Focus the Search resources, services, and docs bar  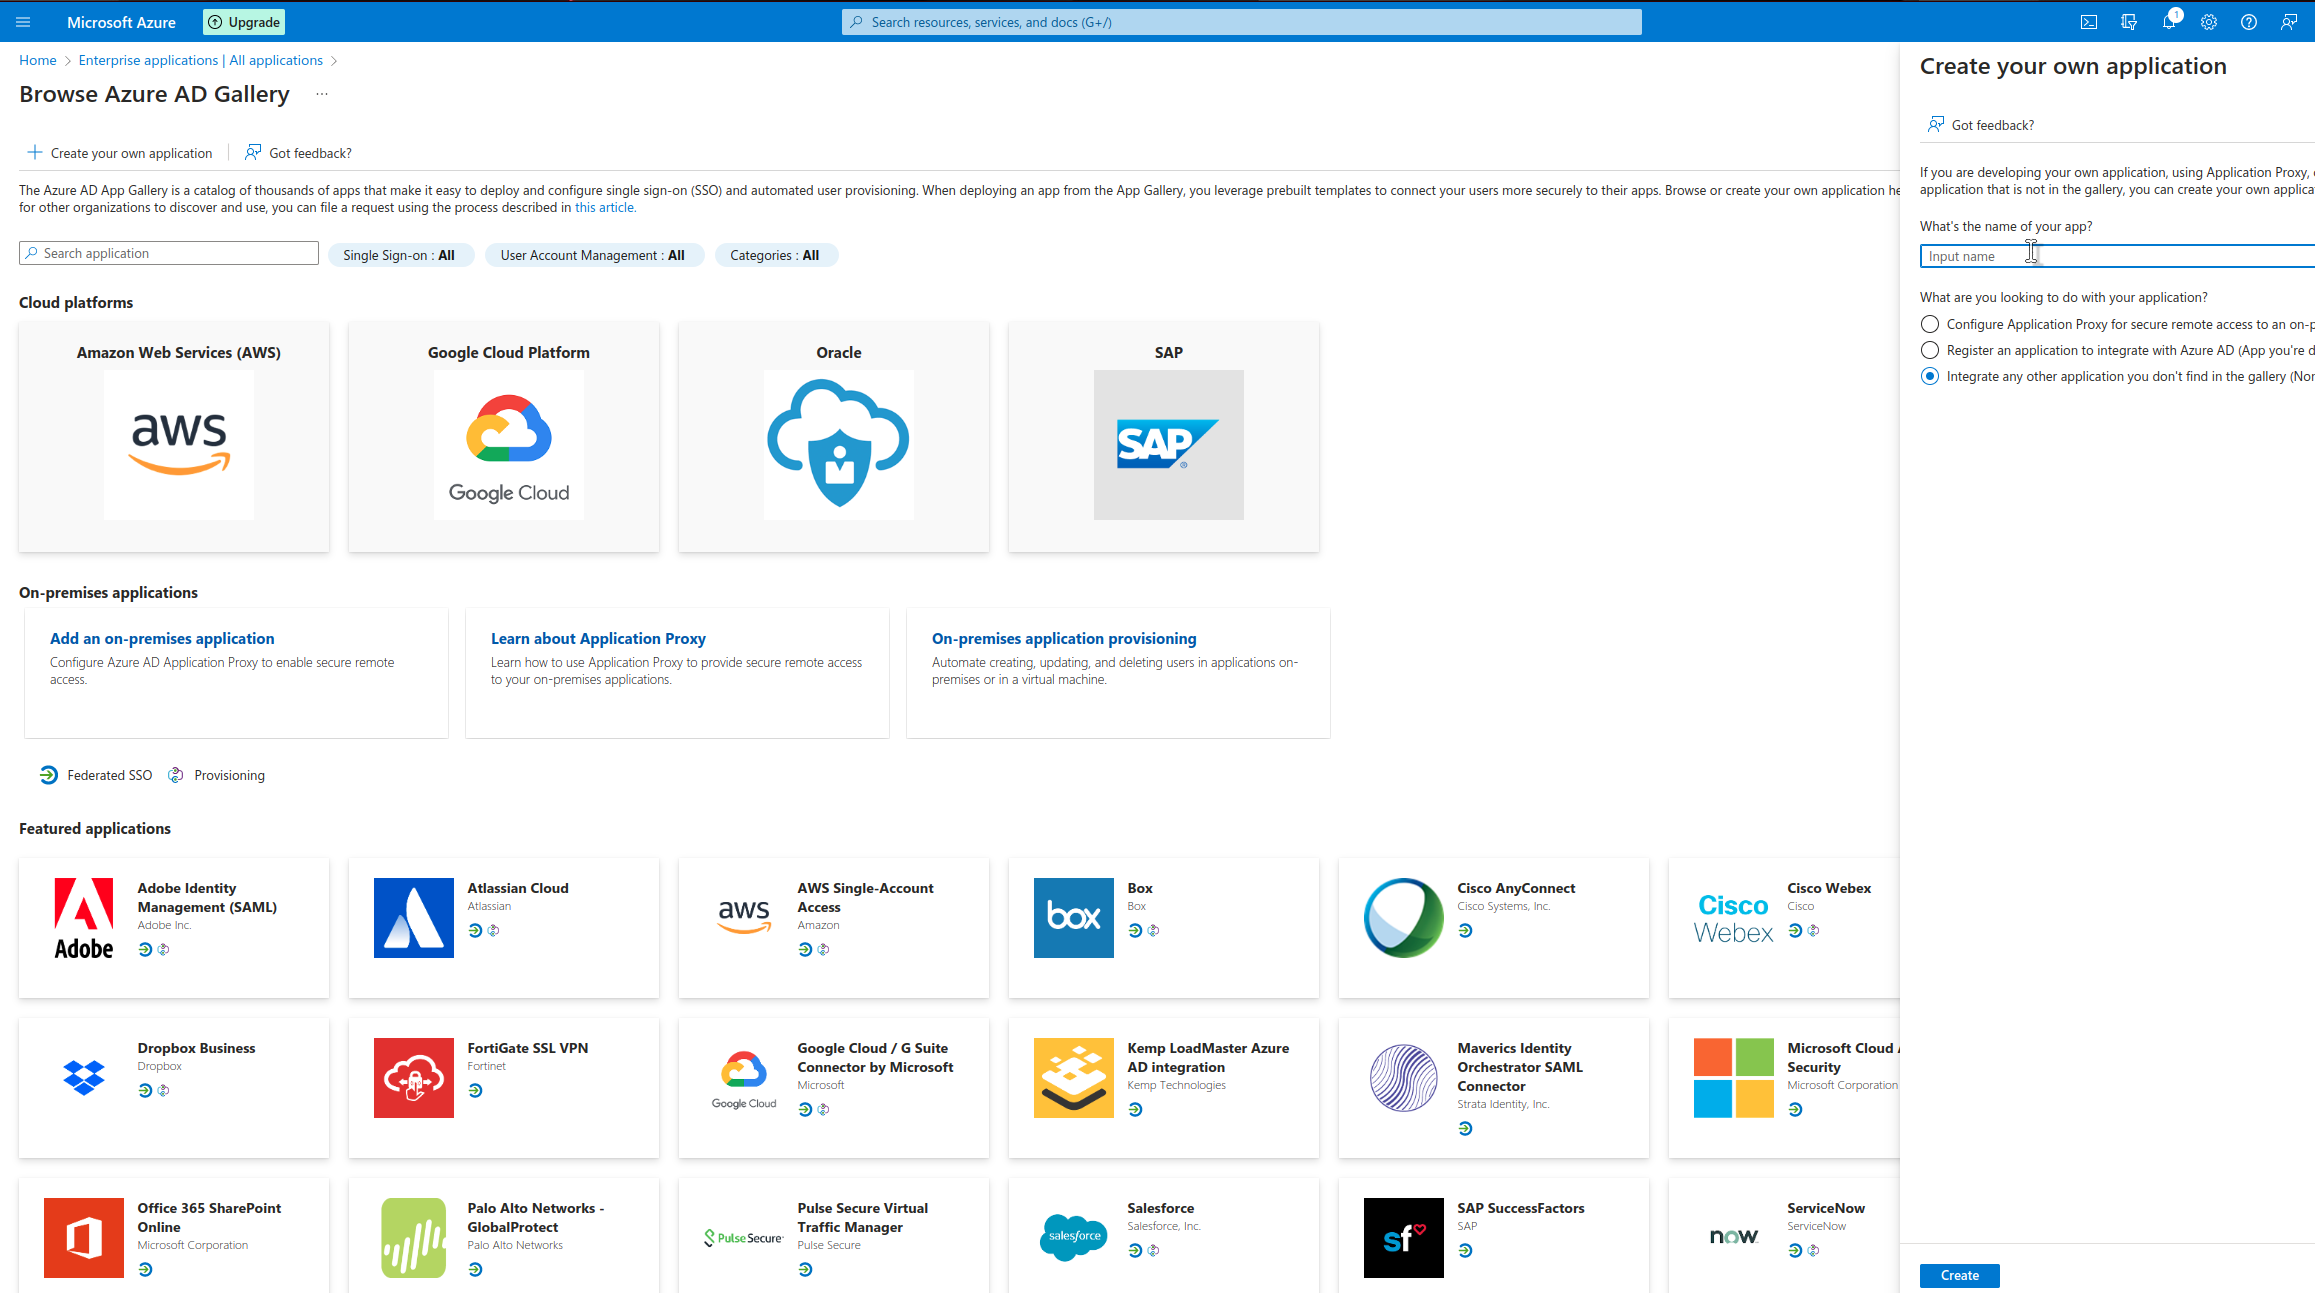pos(1242,22)
